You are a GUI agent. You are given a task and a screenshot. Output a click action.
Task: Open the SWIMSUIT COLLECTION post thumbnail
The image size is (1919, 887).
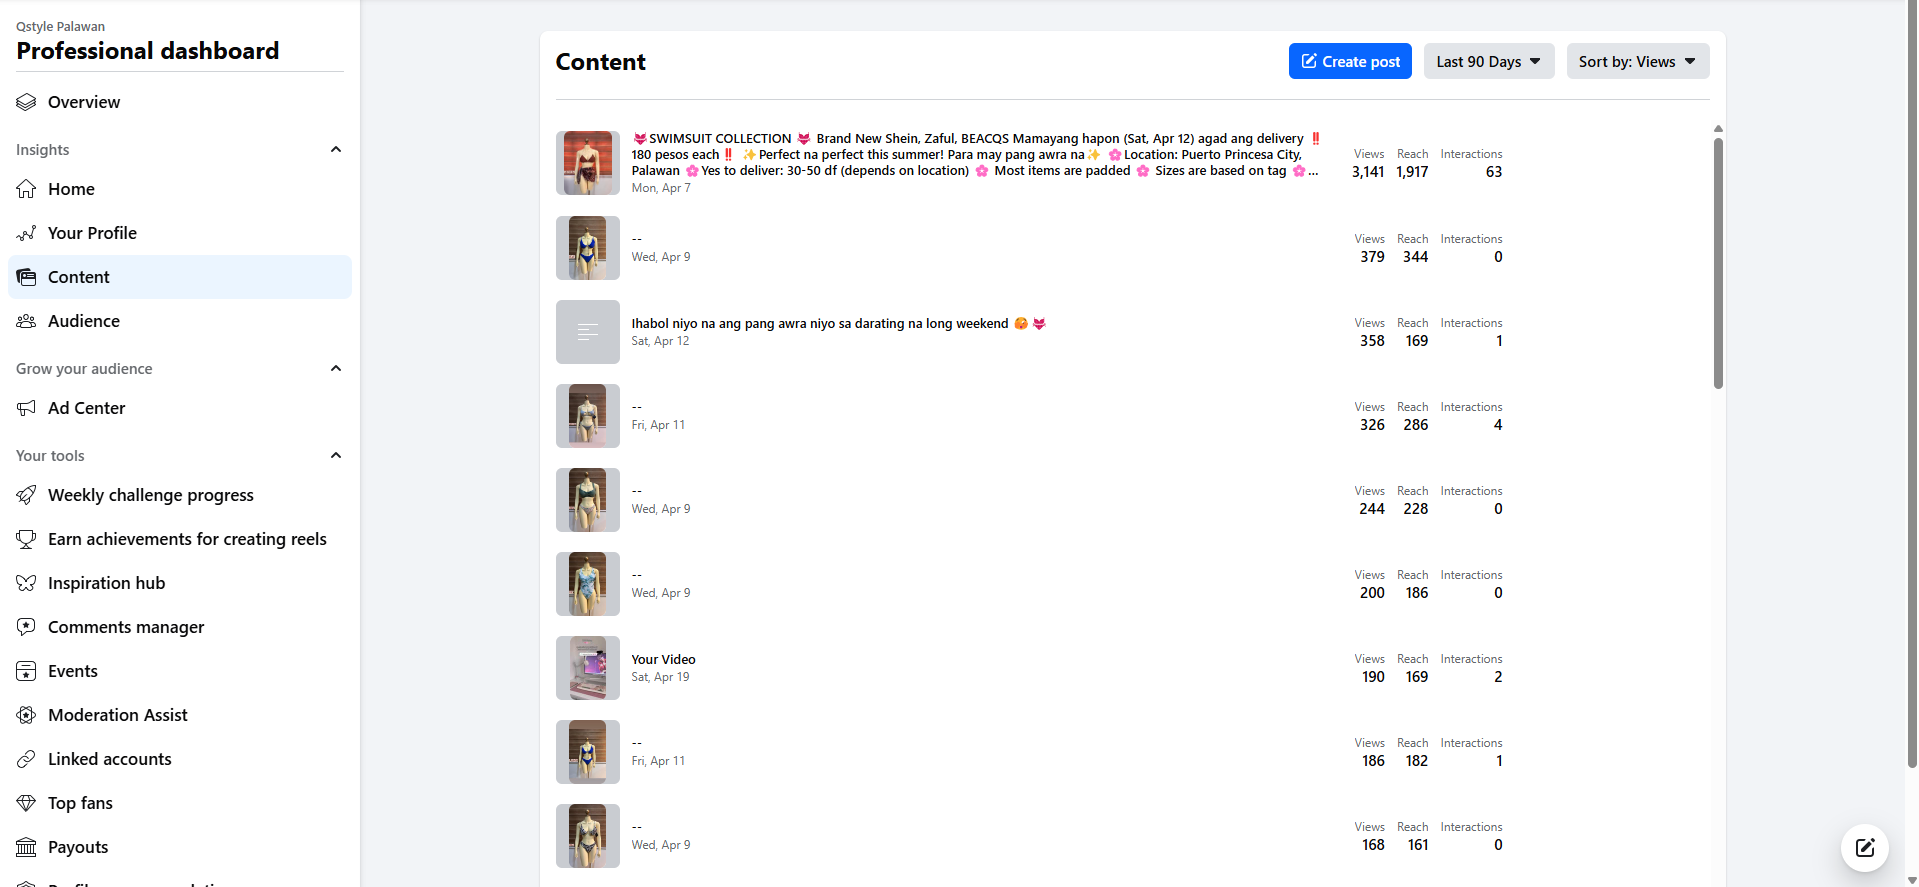588,163
